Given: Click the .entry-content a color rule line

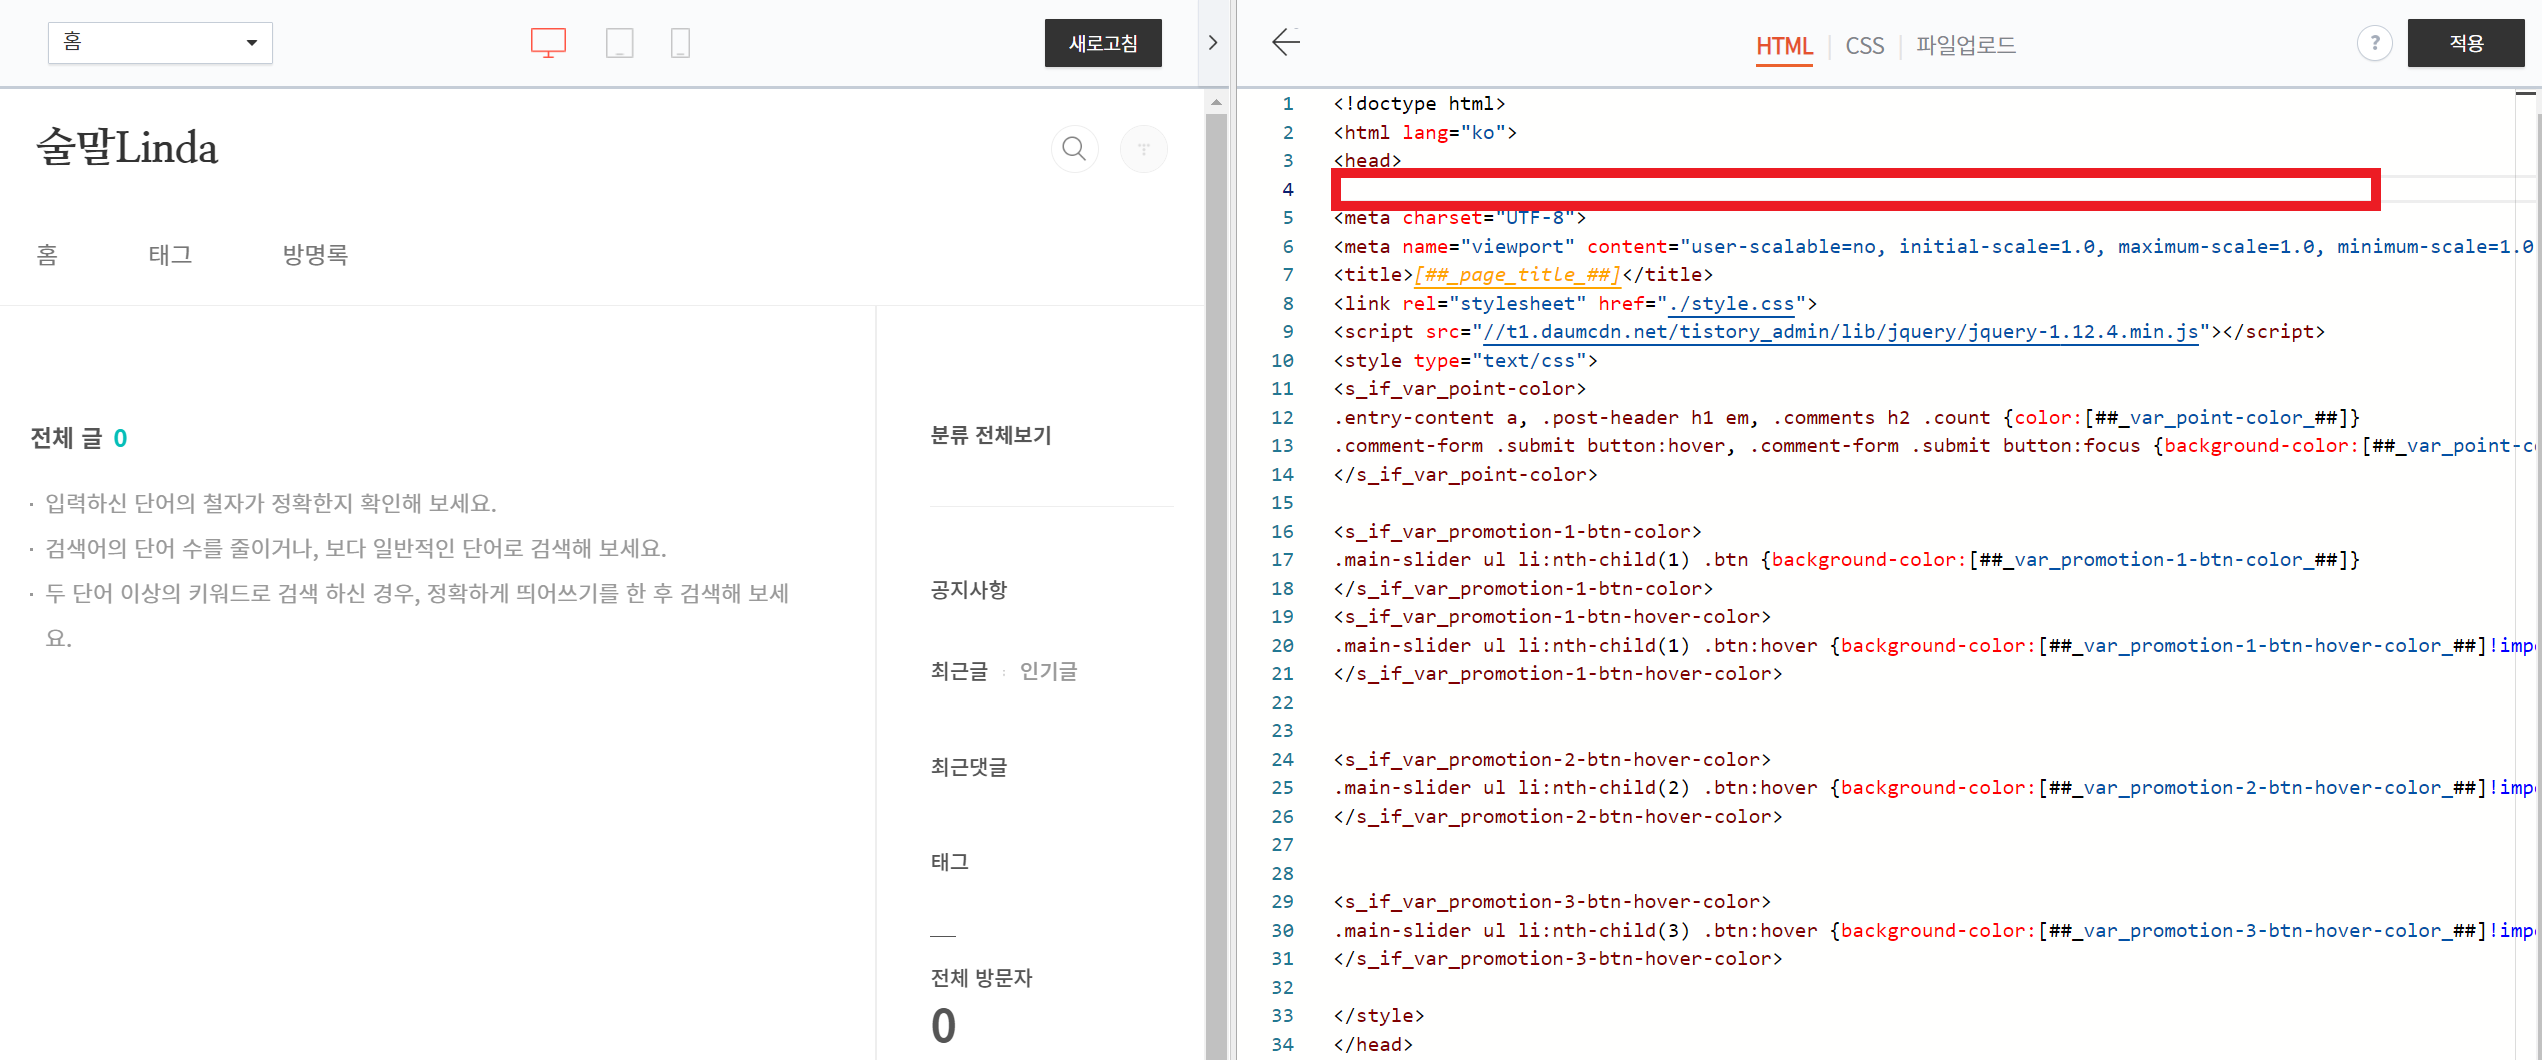Looking at the screenshot, I should coord(1846,418).
